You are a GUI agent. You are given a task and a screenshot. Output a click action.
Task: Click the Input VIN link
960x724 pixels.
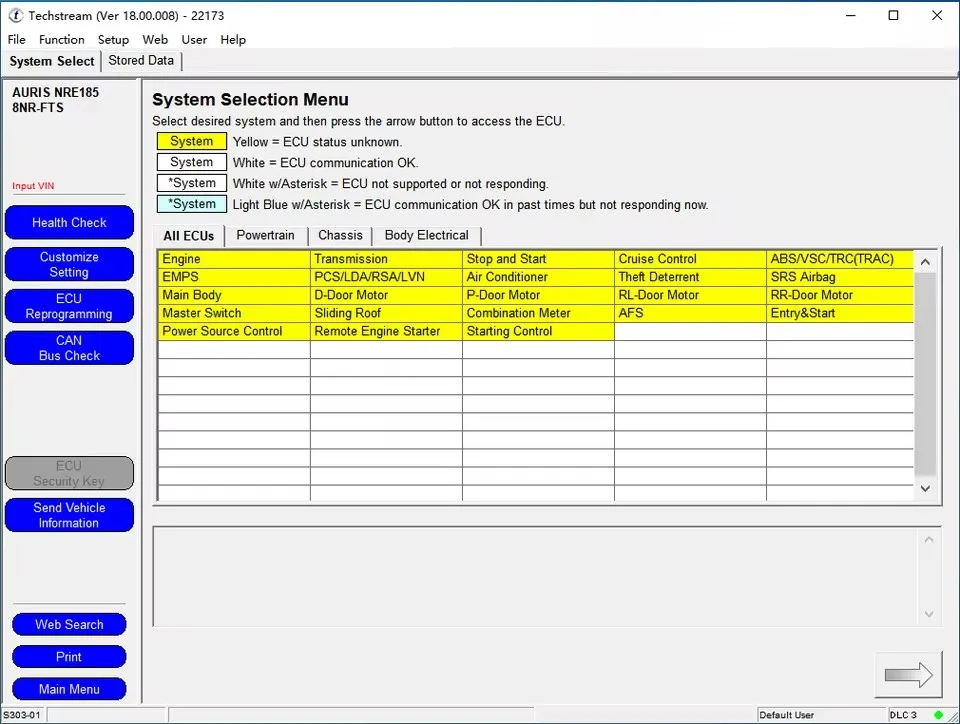point(32,186)
